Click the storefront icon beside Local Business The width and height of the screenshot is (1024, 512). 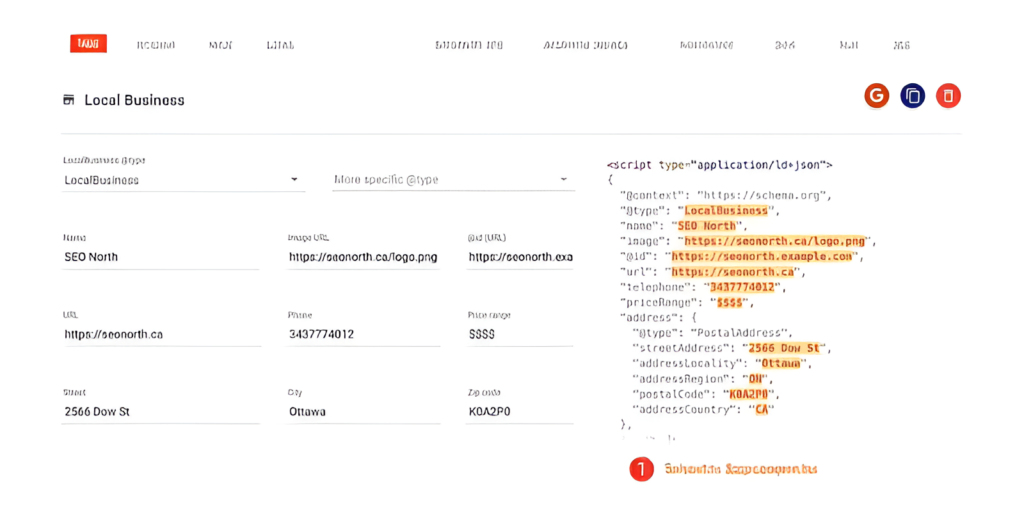pos(69,100)
